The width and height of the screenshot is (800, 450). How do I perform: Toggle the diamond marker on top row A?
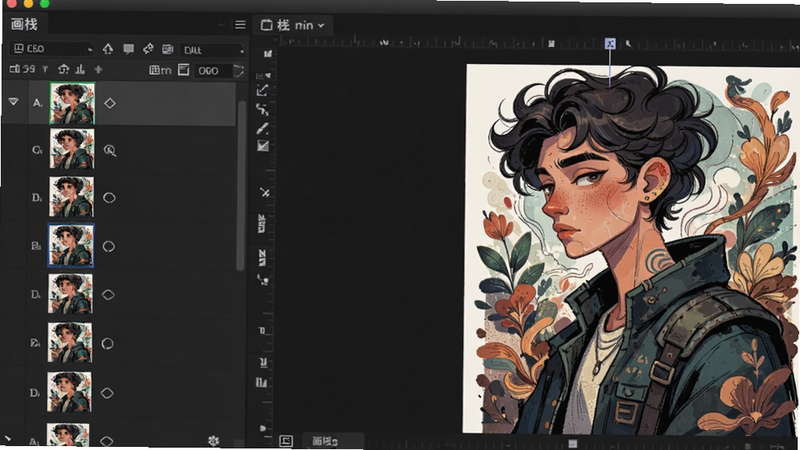[110, 103]
